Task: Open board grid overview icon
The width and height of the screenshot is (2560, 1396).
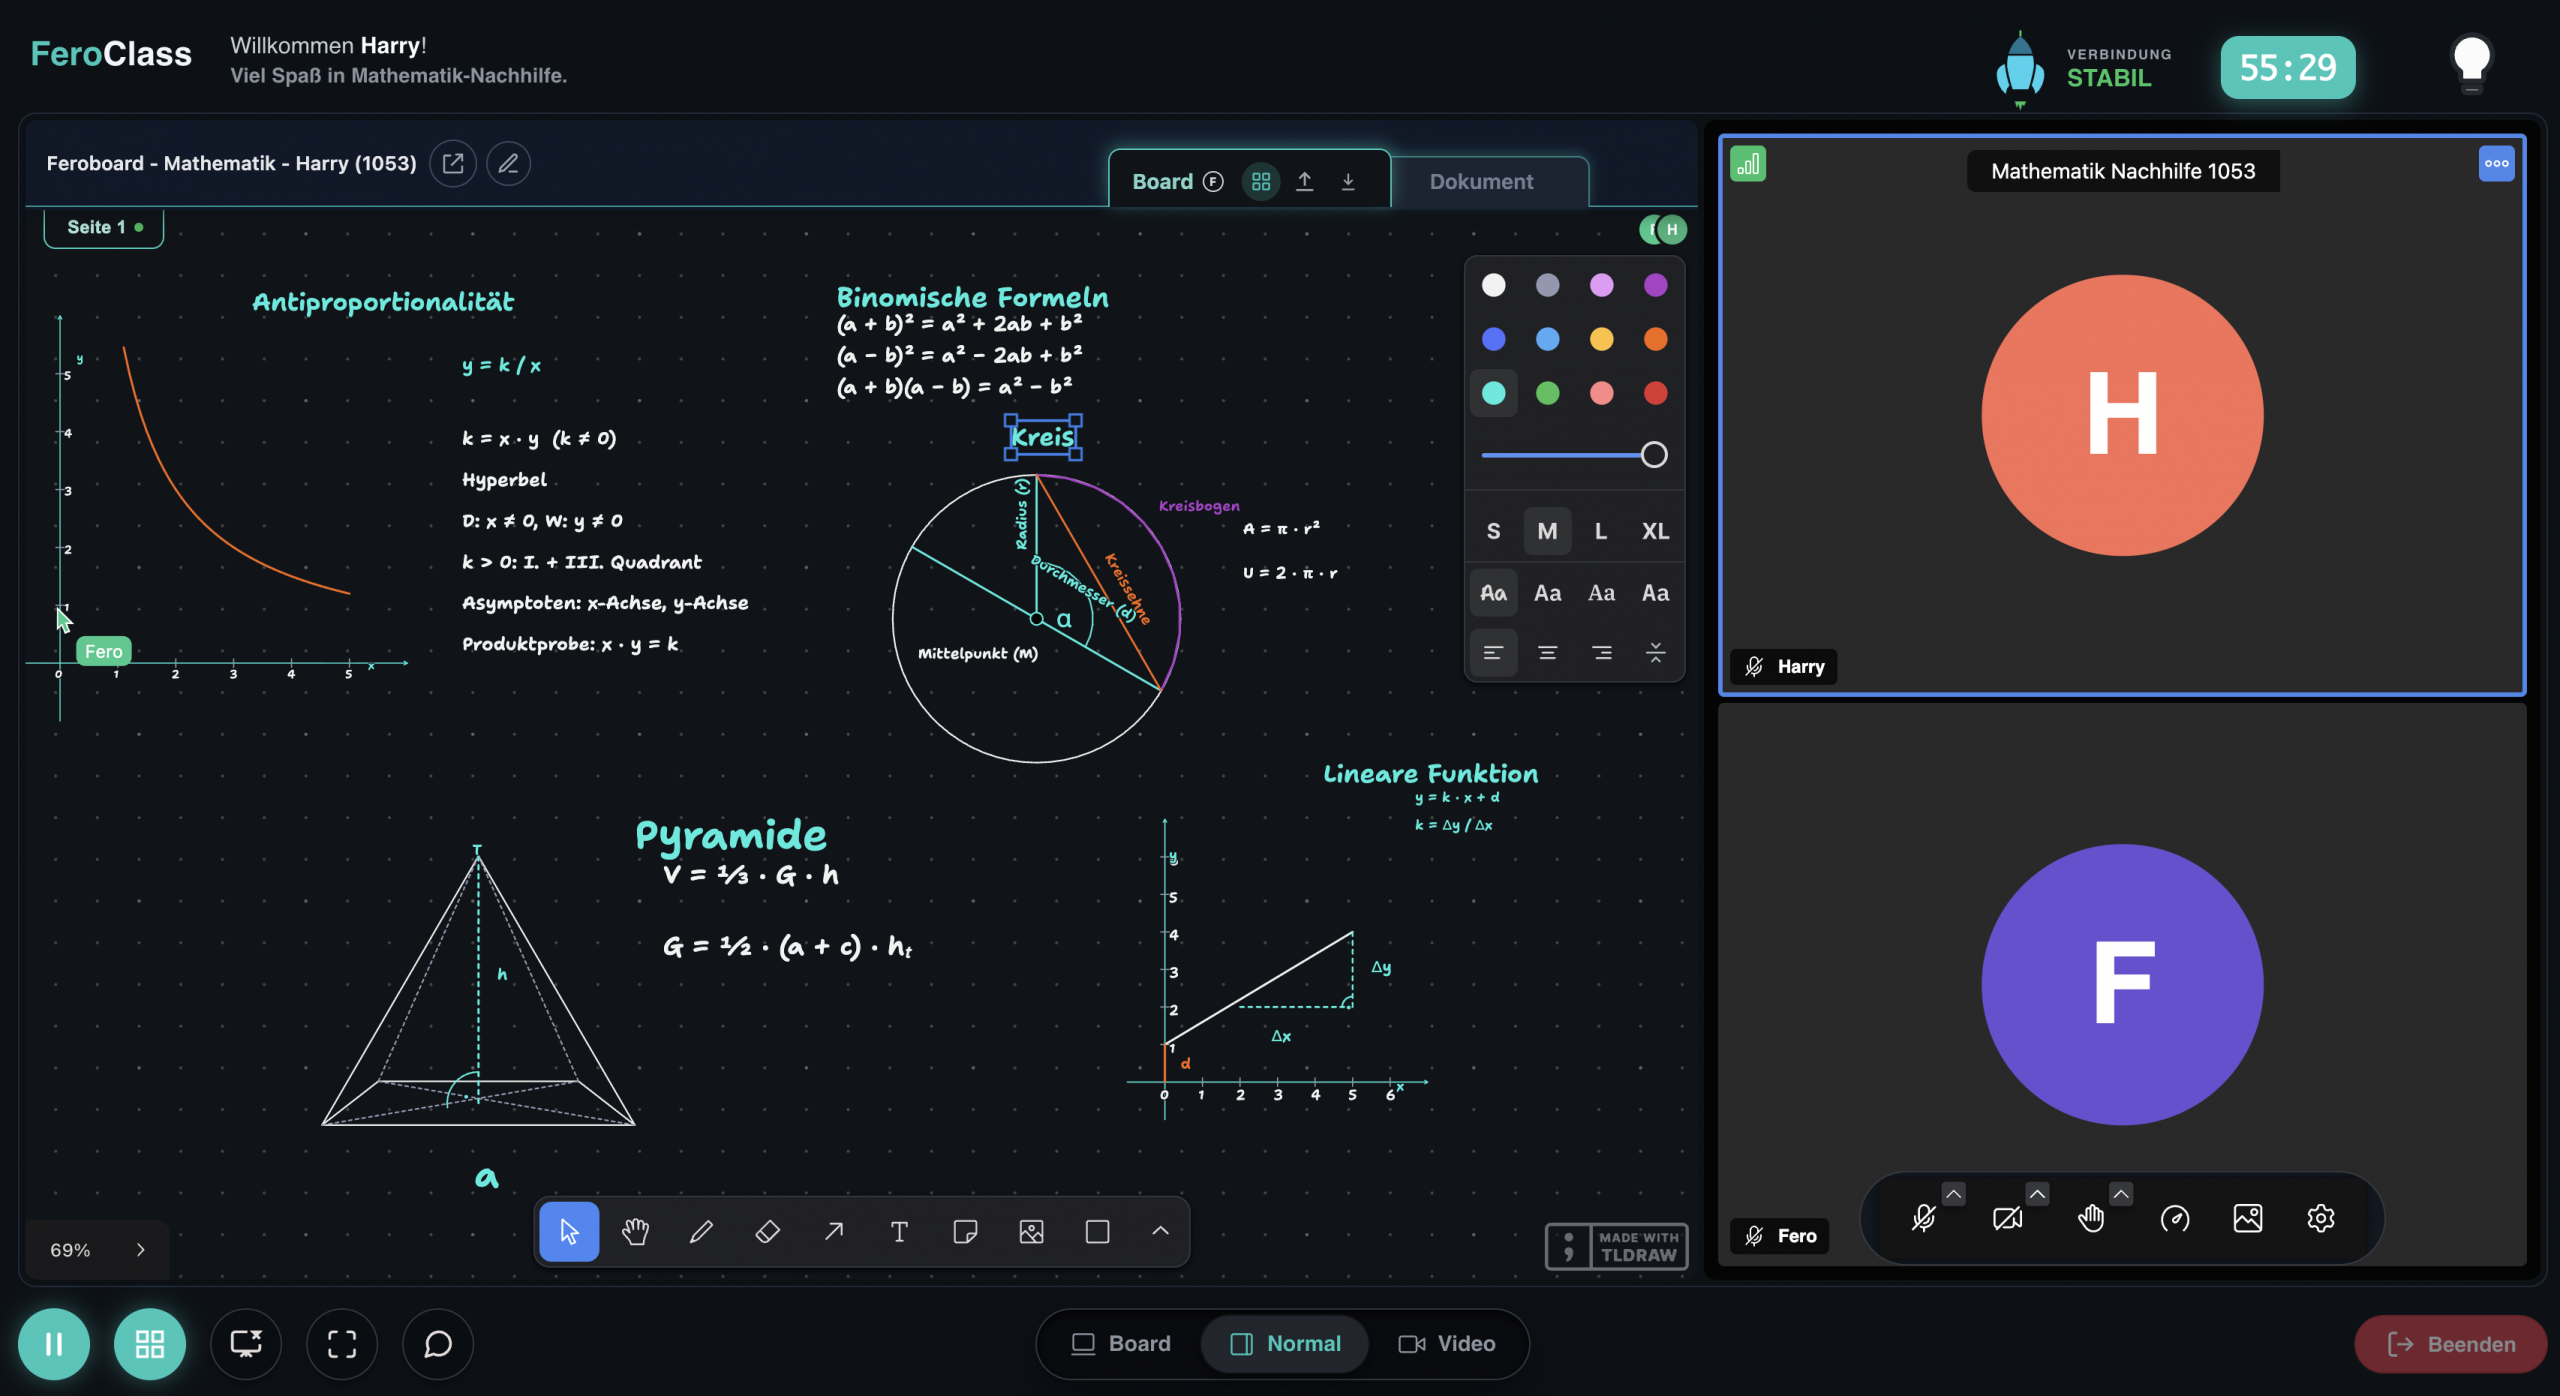Action: [x=1261, y=181]
